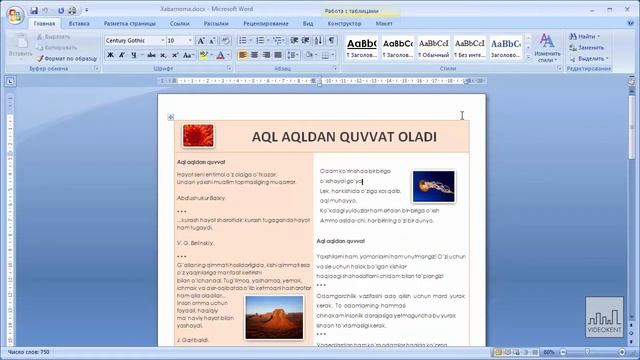Viewport: 640px width, 360px height.
Task: Open the Конструктор table tools tab
Action: (344, 24)
